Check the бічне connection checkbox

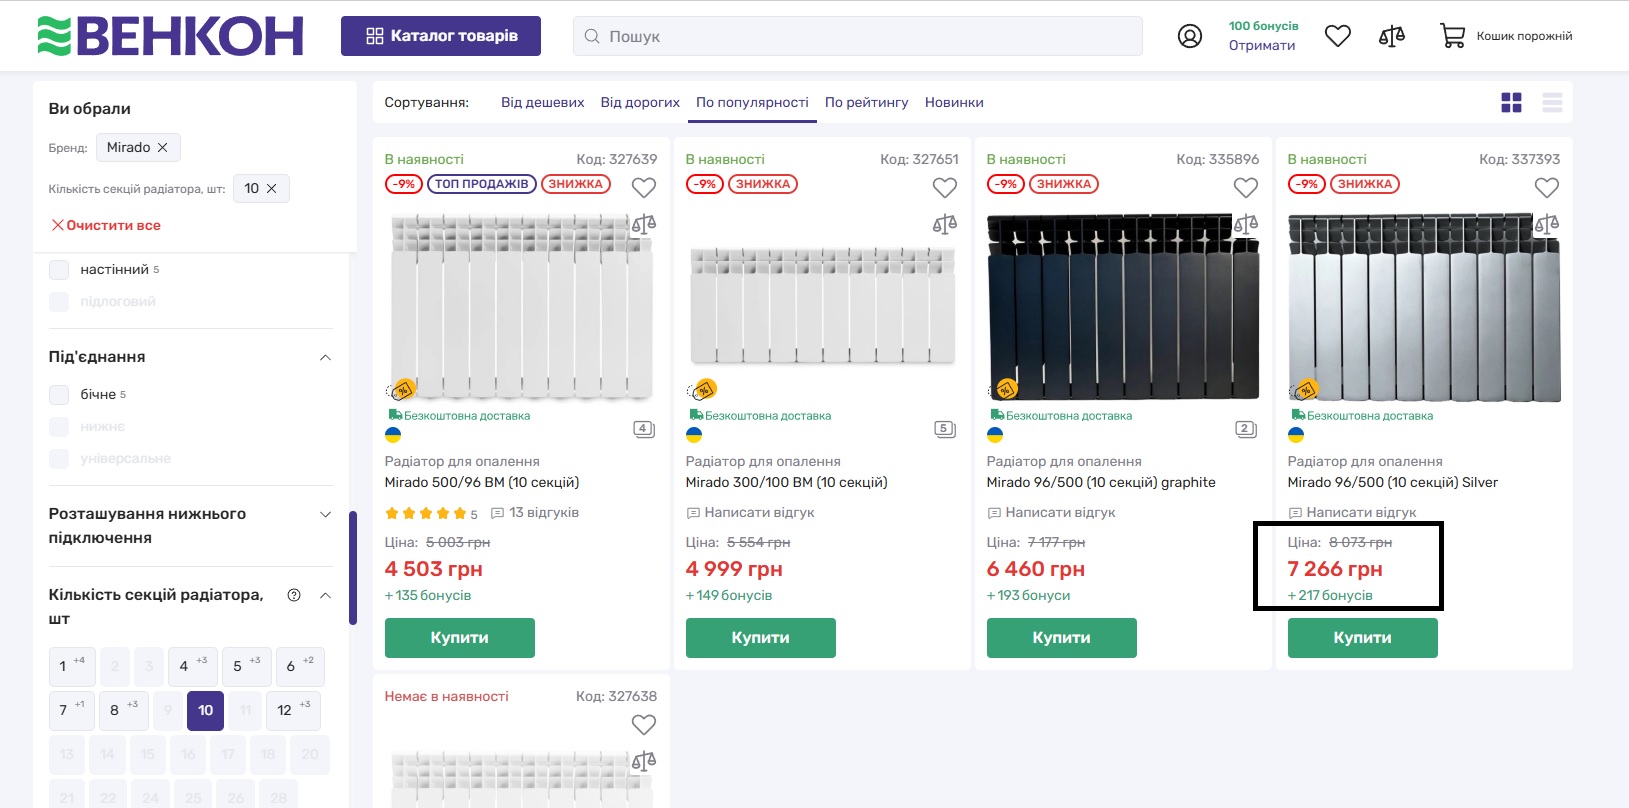pos(59,395)
